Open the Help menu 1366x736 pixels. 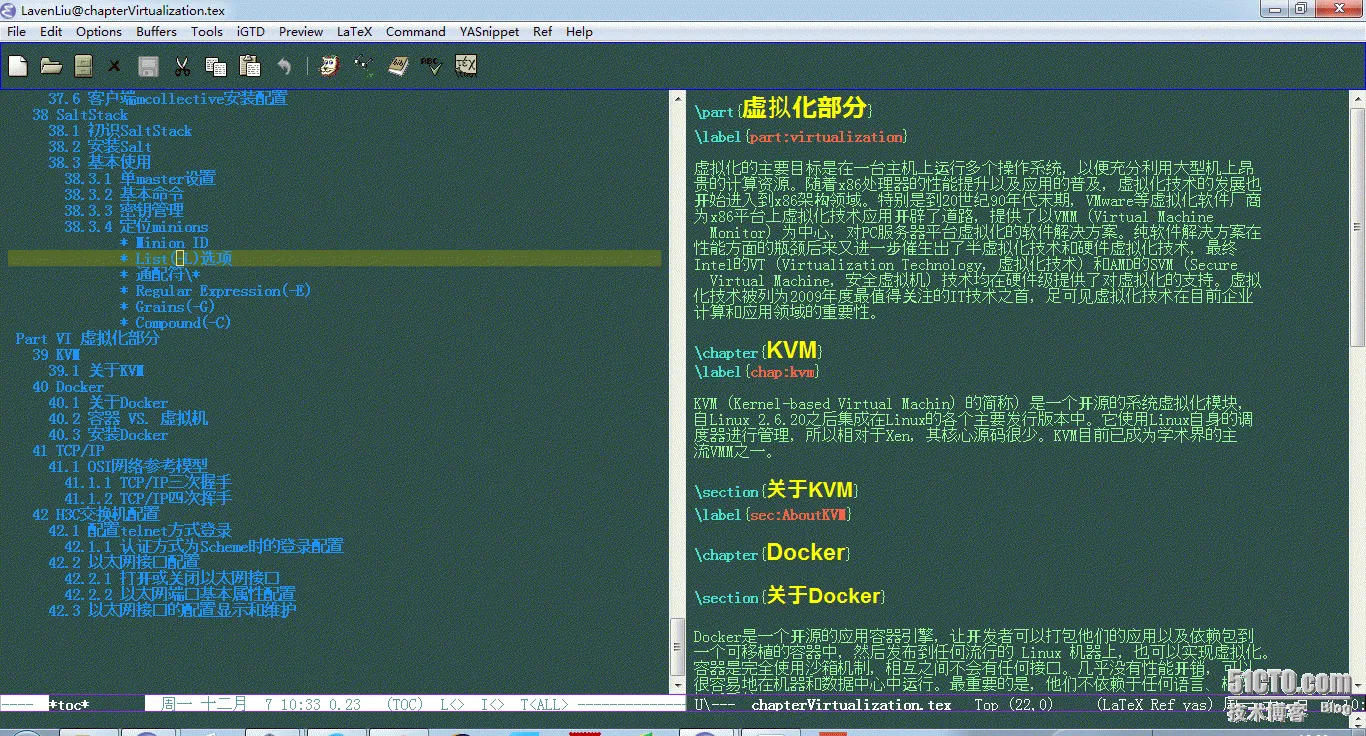pyautogui.click(x=579, y=31)
